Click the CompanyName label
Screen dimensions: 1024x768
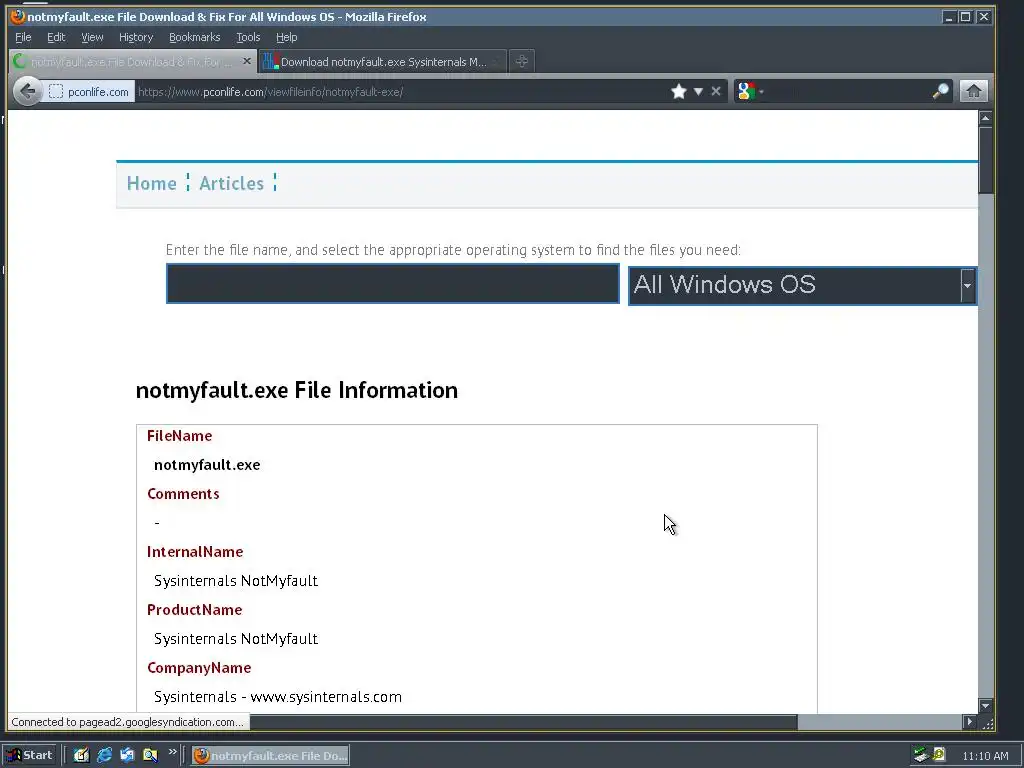pos(199,668)
